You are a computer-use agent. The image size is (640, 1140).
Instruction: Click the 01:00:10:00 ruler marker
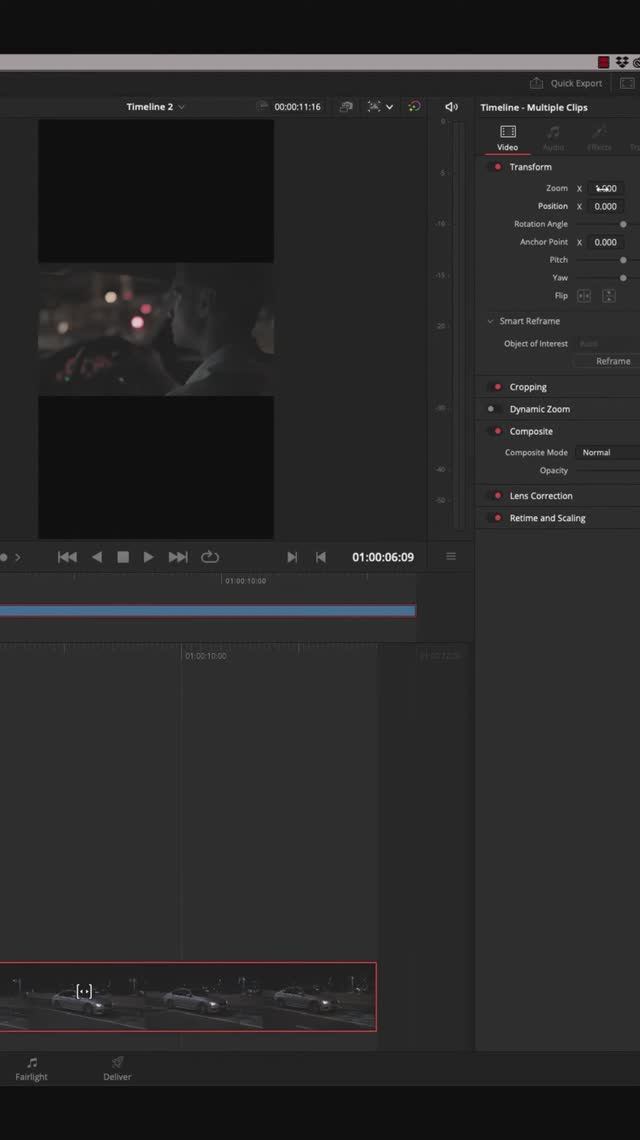206,656
